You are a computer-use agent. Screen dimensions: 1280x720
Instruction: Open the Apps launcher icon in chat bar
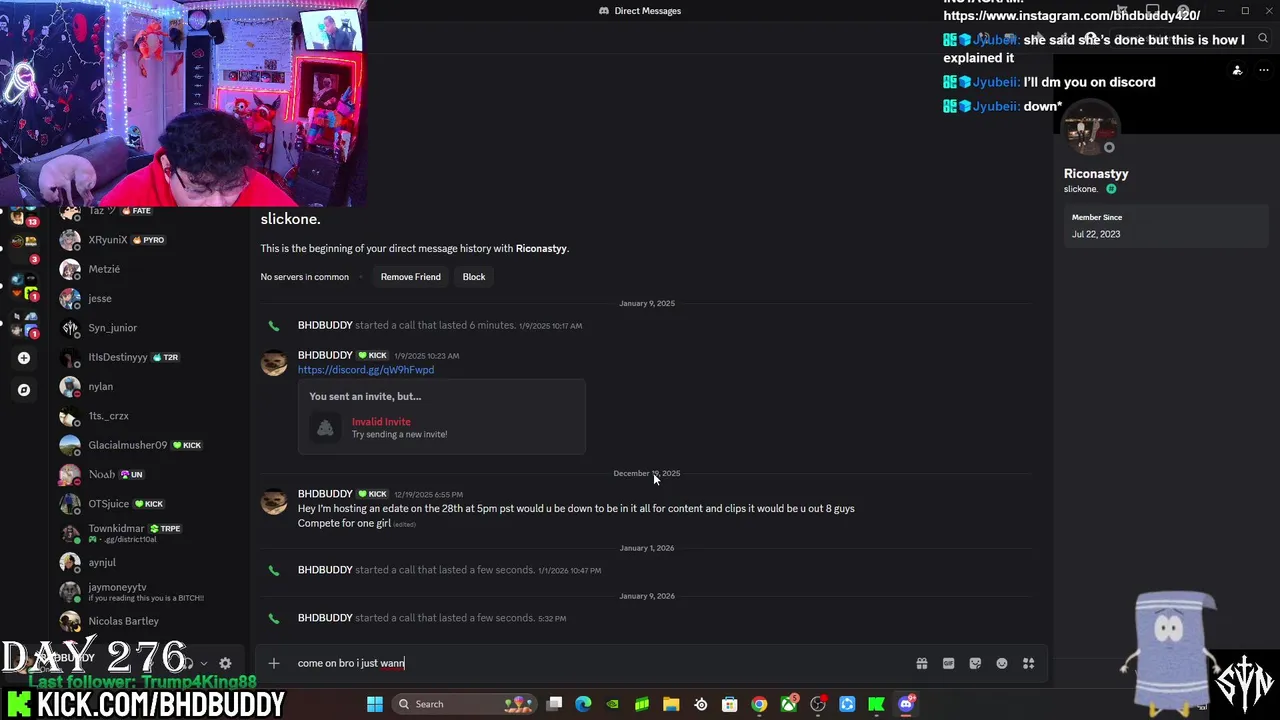pos(1028,663)
